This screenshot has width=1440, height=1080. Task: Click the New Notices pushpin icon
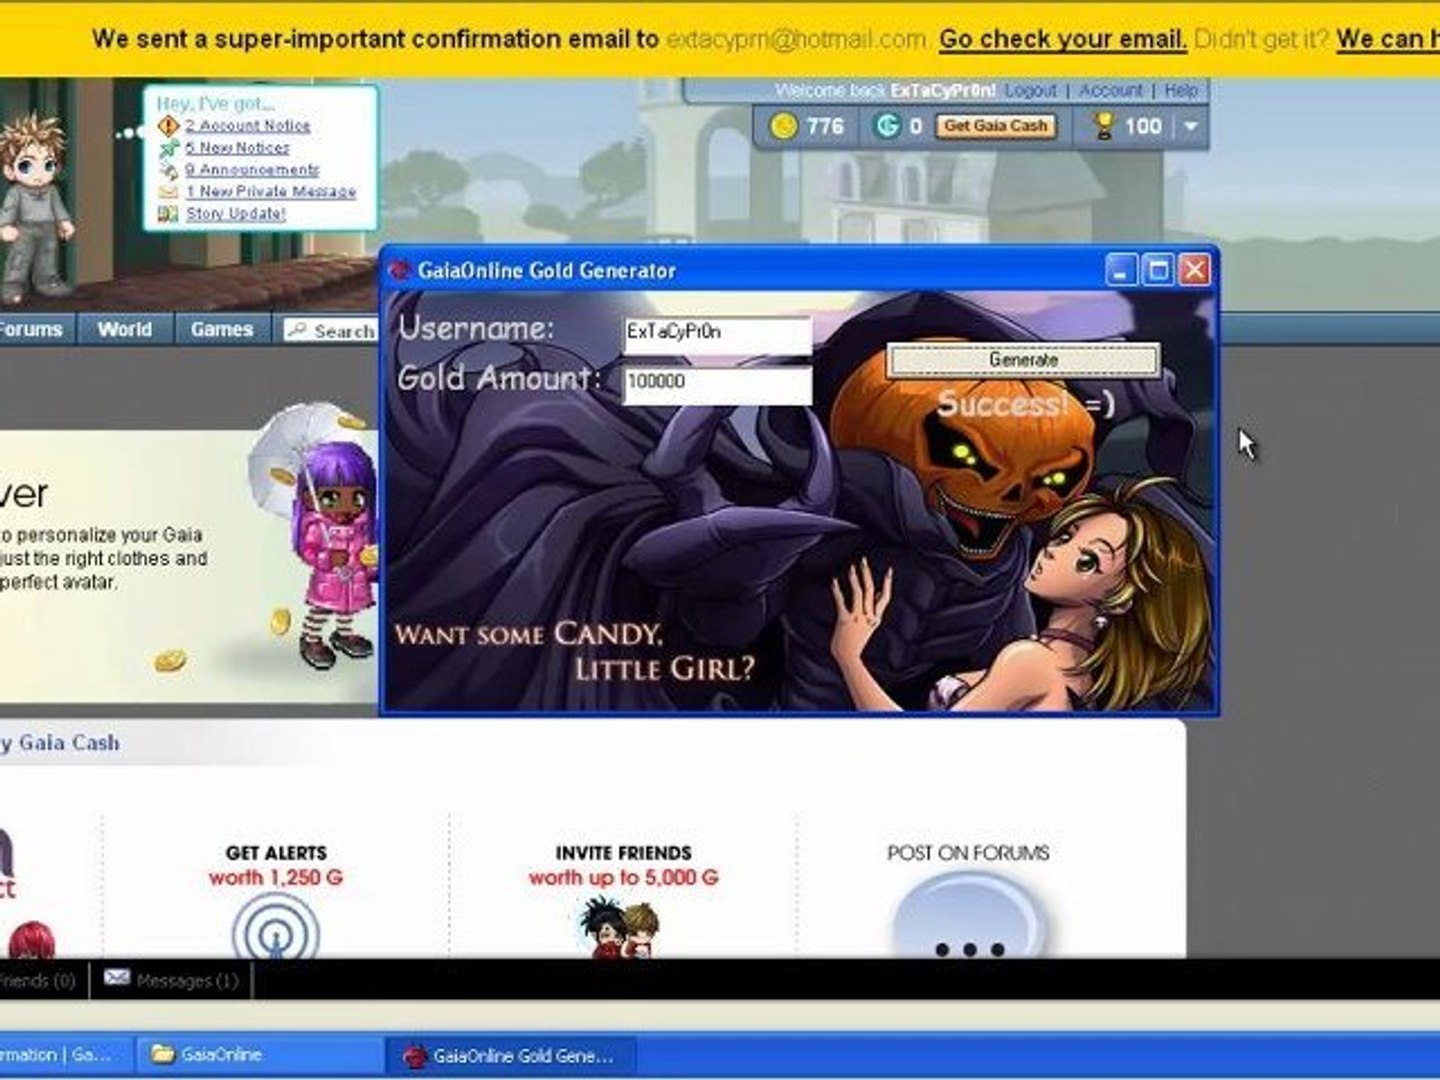(x=168, y=148)
